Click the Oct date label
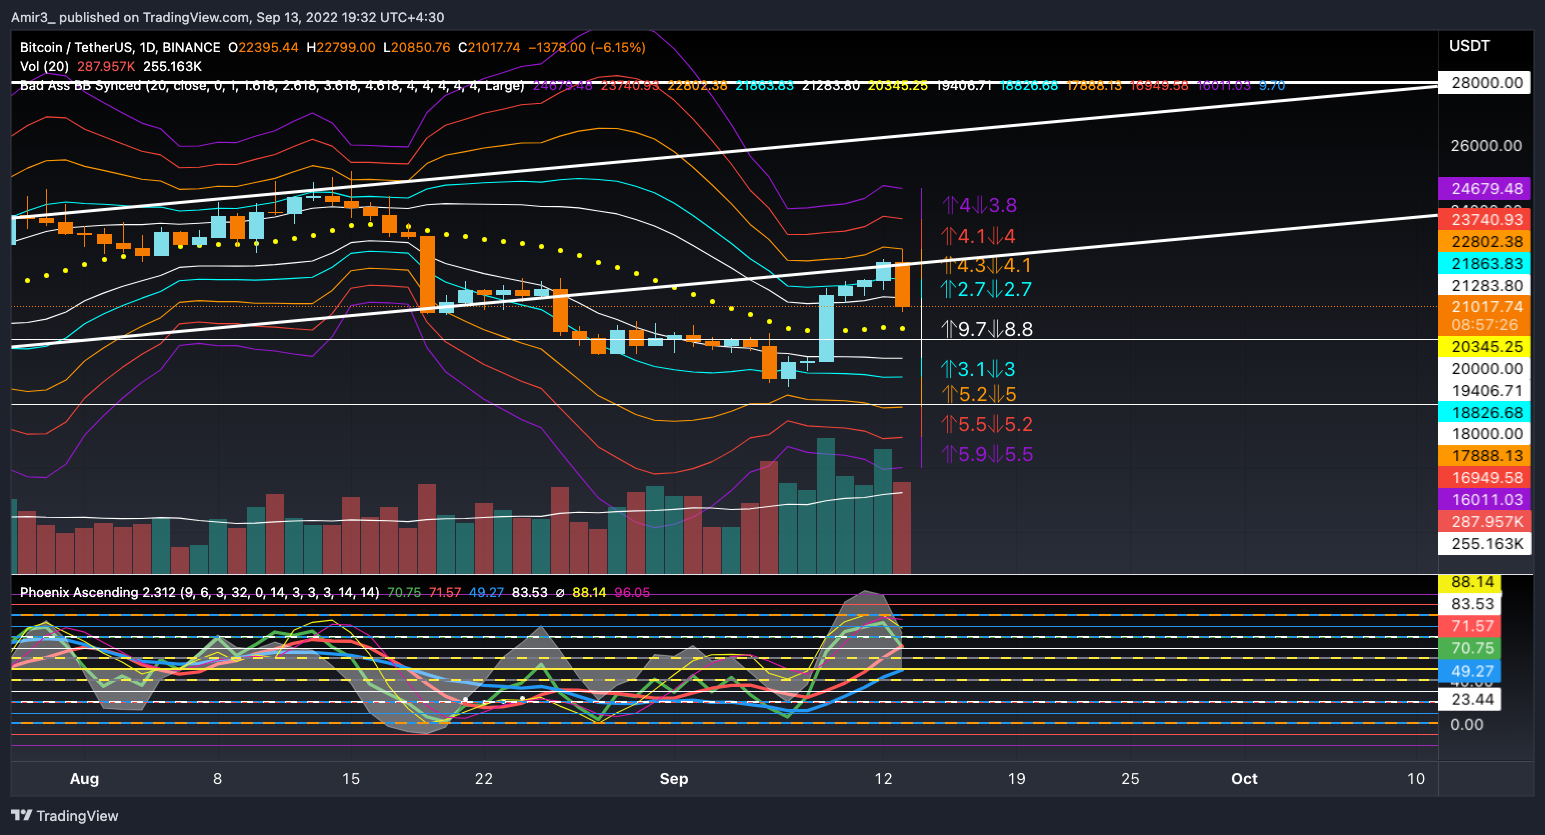1545x835 pixels. pyautogui.click(x=1244, y=779)
